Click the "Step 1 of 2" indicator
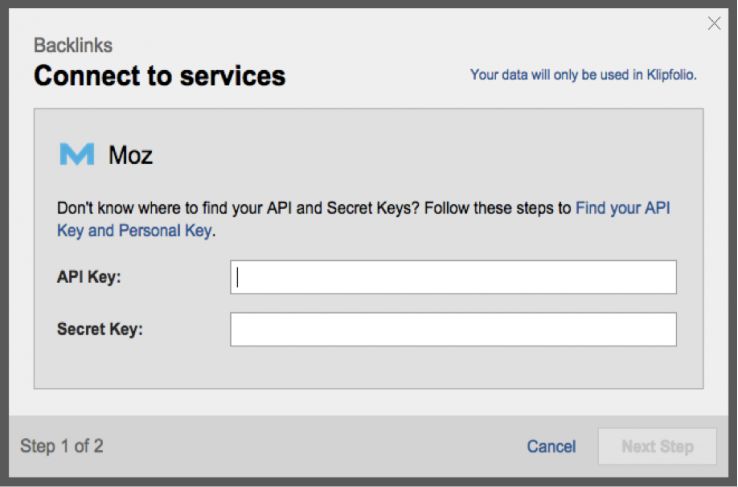The height and width of the screenshot is (487, 738). click(x=62, y=446)
